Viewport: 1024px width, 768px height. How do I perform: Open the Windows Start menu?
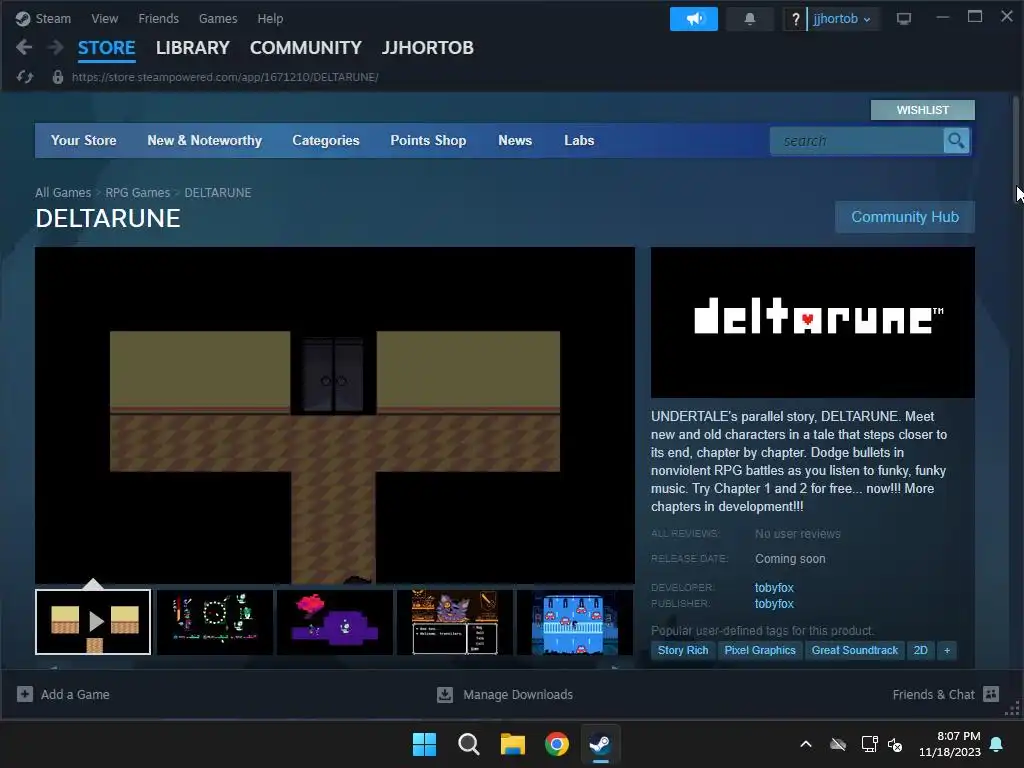click(424, 744)
